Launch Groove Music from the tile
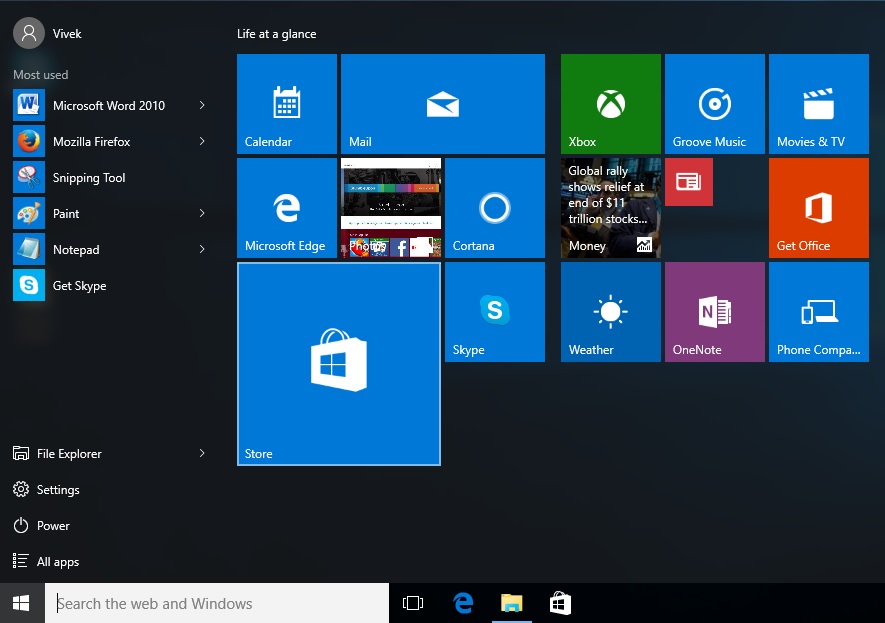Viewport: 885px width, 623px height. click(x=714, y=103)
